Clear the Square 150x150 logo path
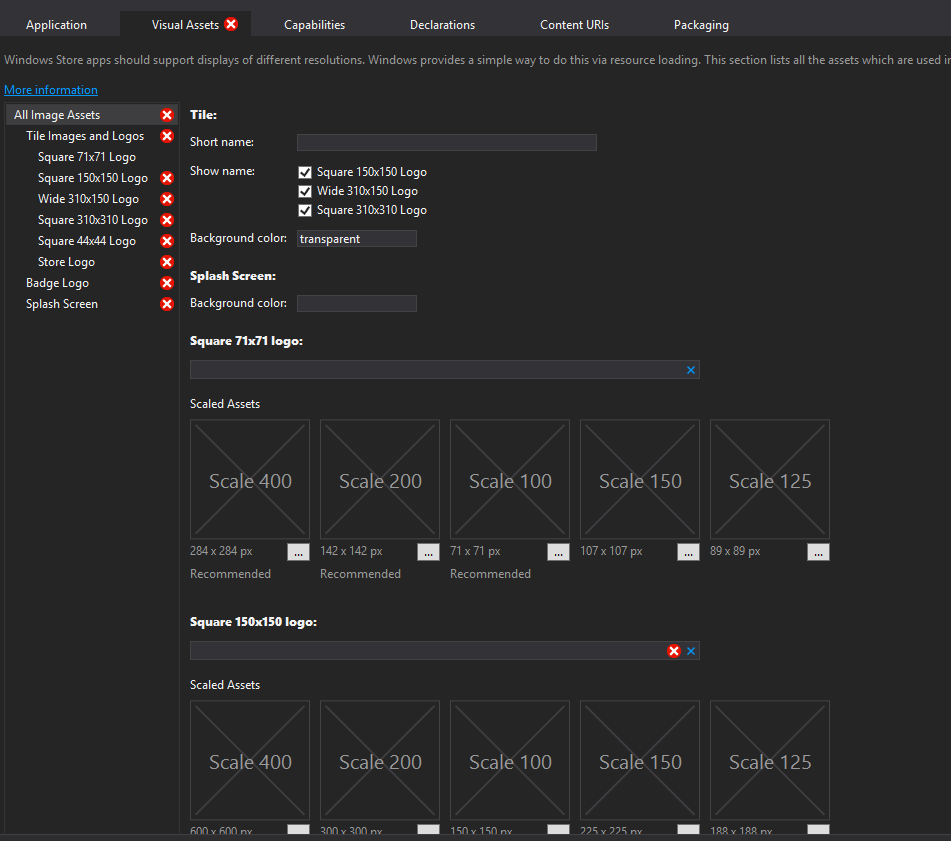The height and width of the screenshot is (841, 951). (x=691, y=651)
